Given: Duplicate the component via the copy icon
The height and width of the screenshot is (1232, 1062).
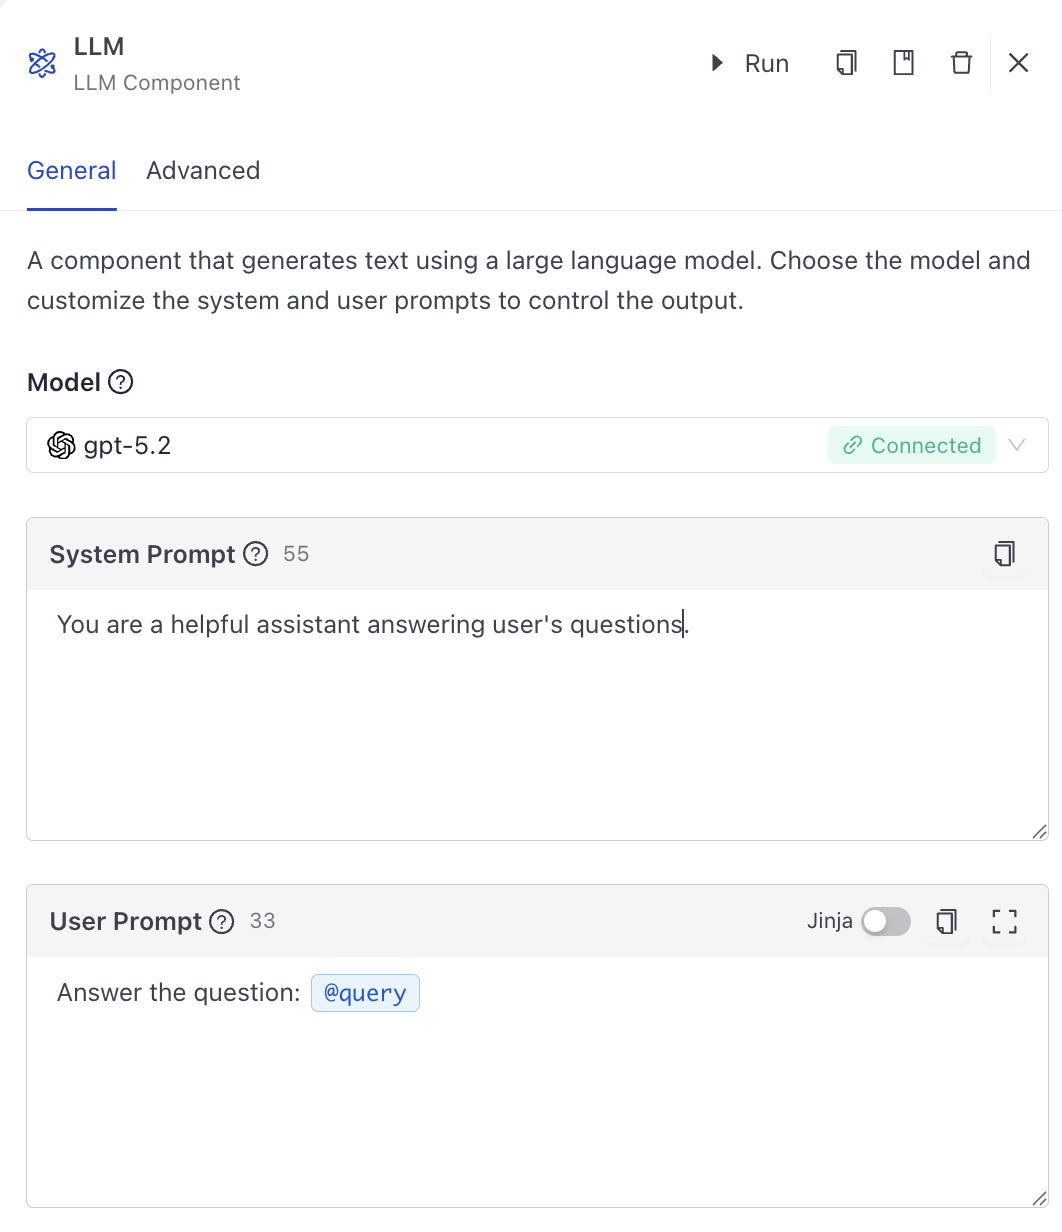Looking at the screenshot, I should point(845,62).
